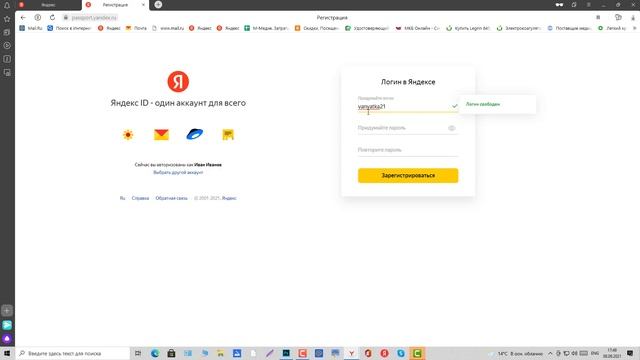640x360 pixels.
Task: Select the Регистрация tab
Action: (x=115, y=5)
